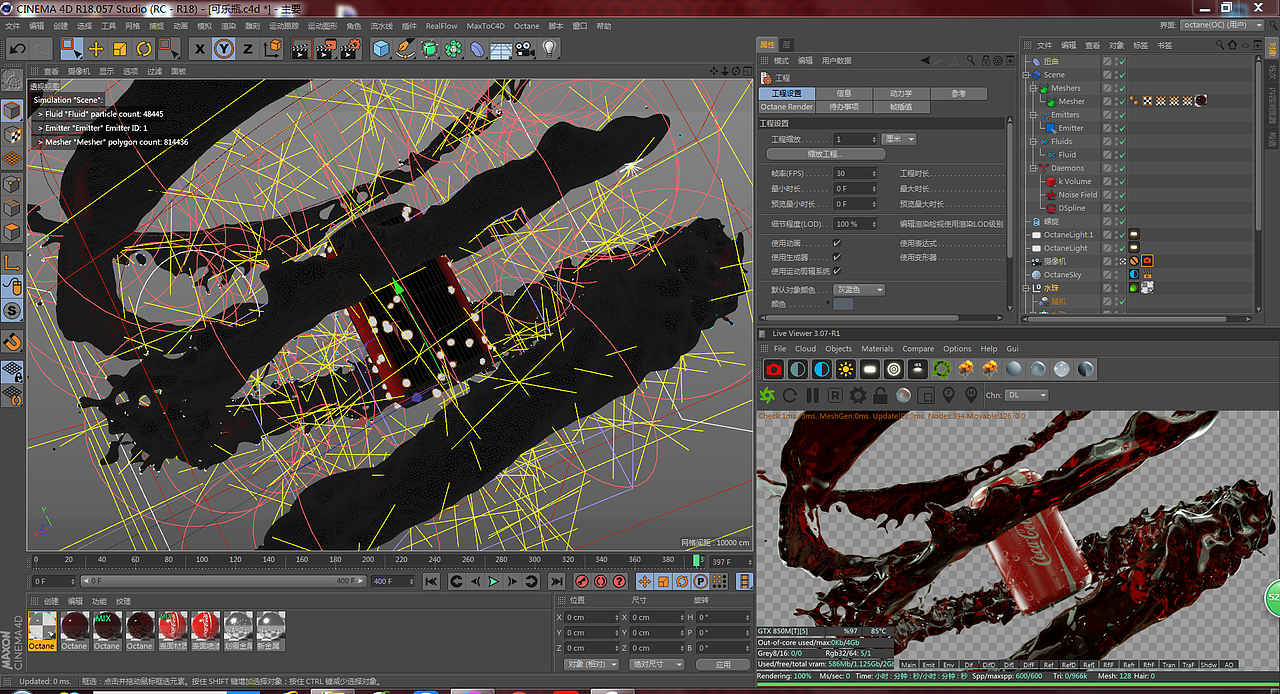Click the Undo arrow in top toolbar

pos(17,48)
